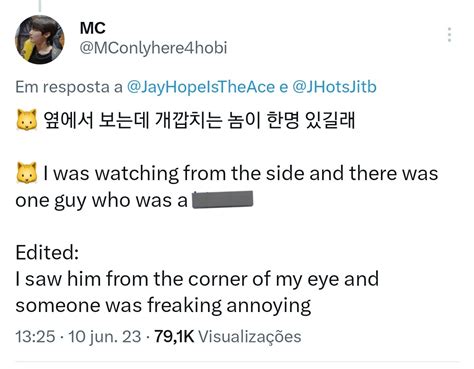Click the '10 jun. 23' date
Image resolution: width=474 pixels, height=369 pixels.
[105, 336]
